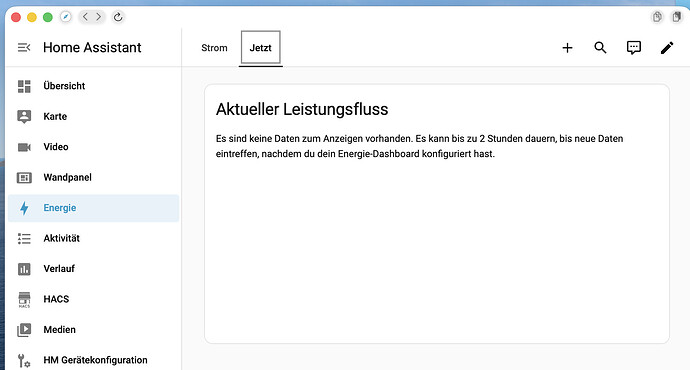
Task: Open Übersicht in the sidebar
Action: [93, 86]
